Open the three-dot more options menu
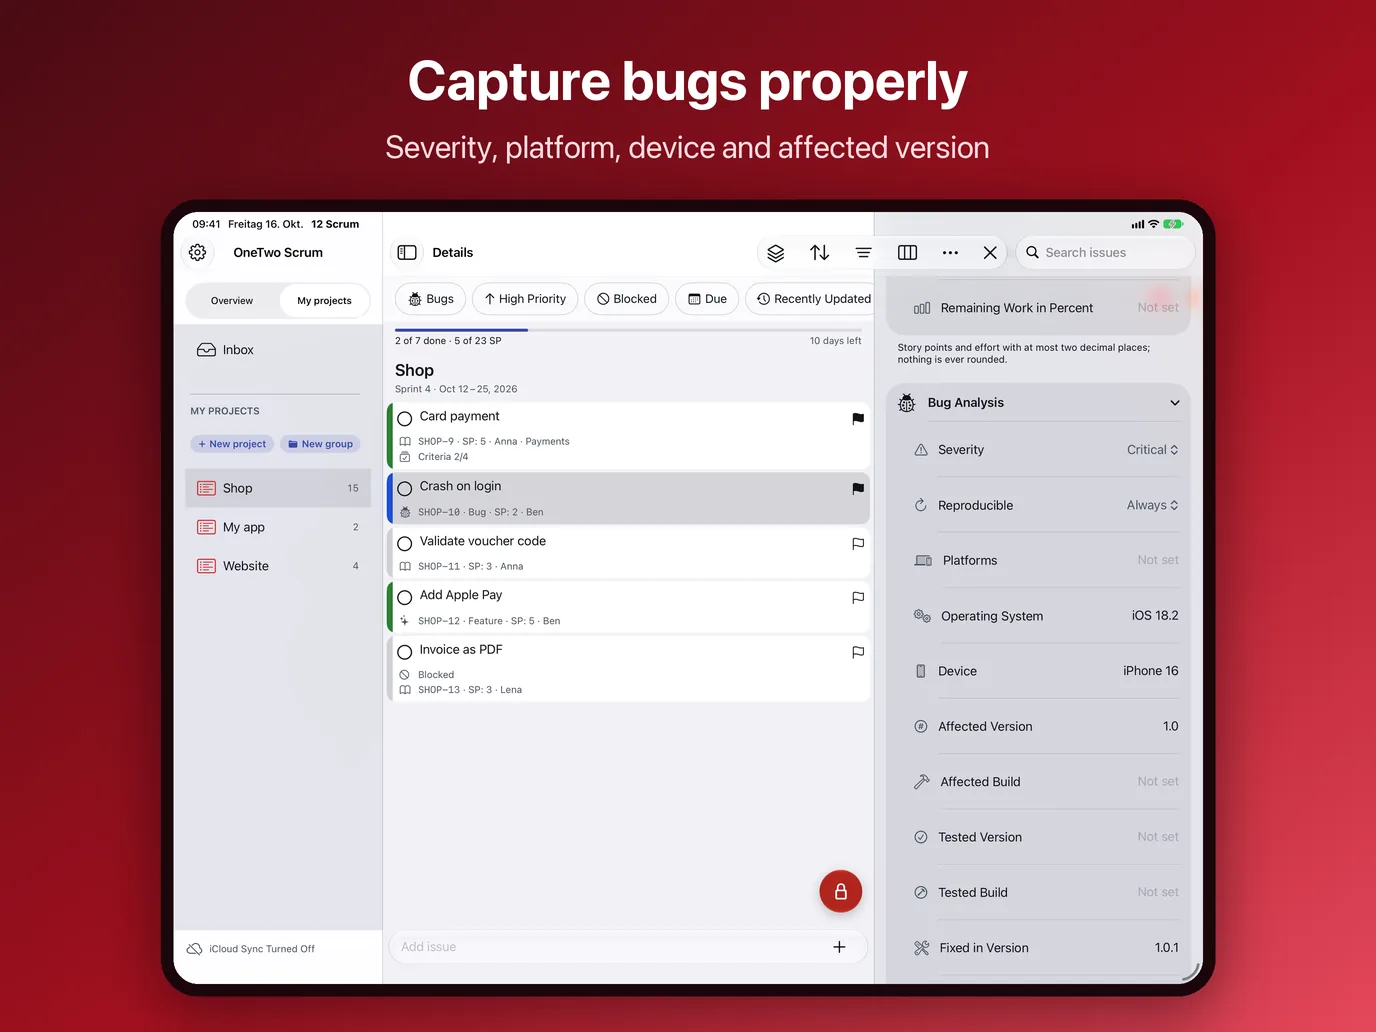 950,253
